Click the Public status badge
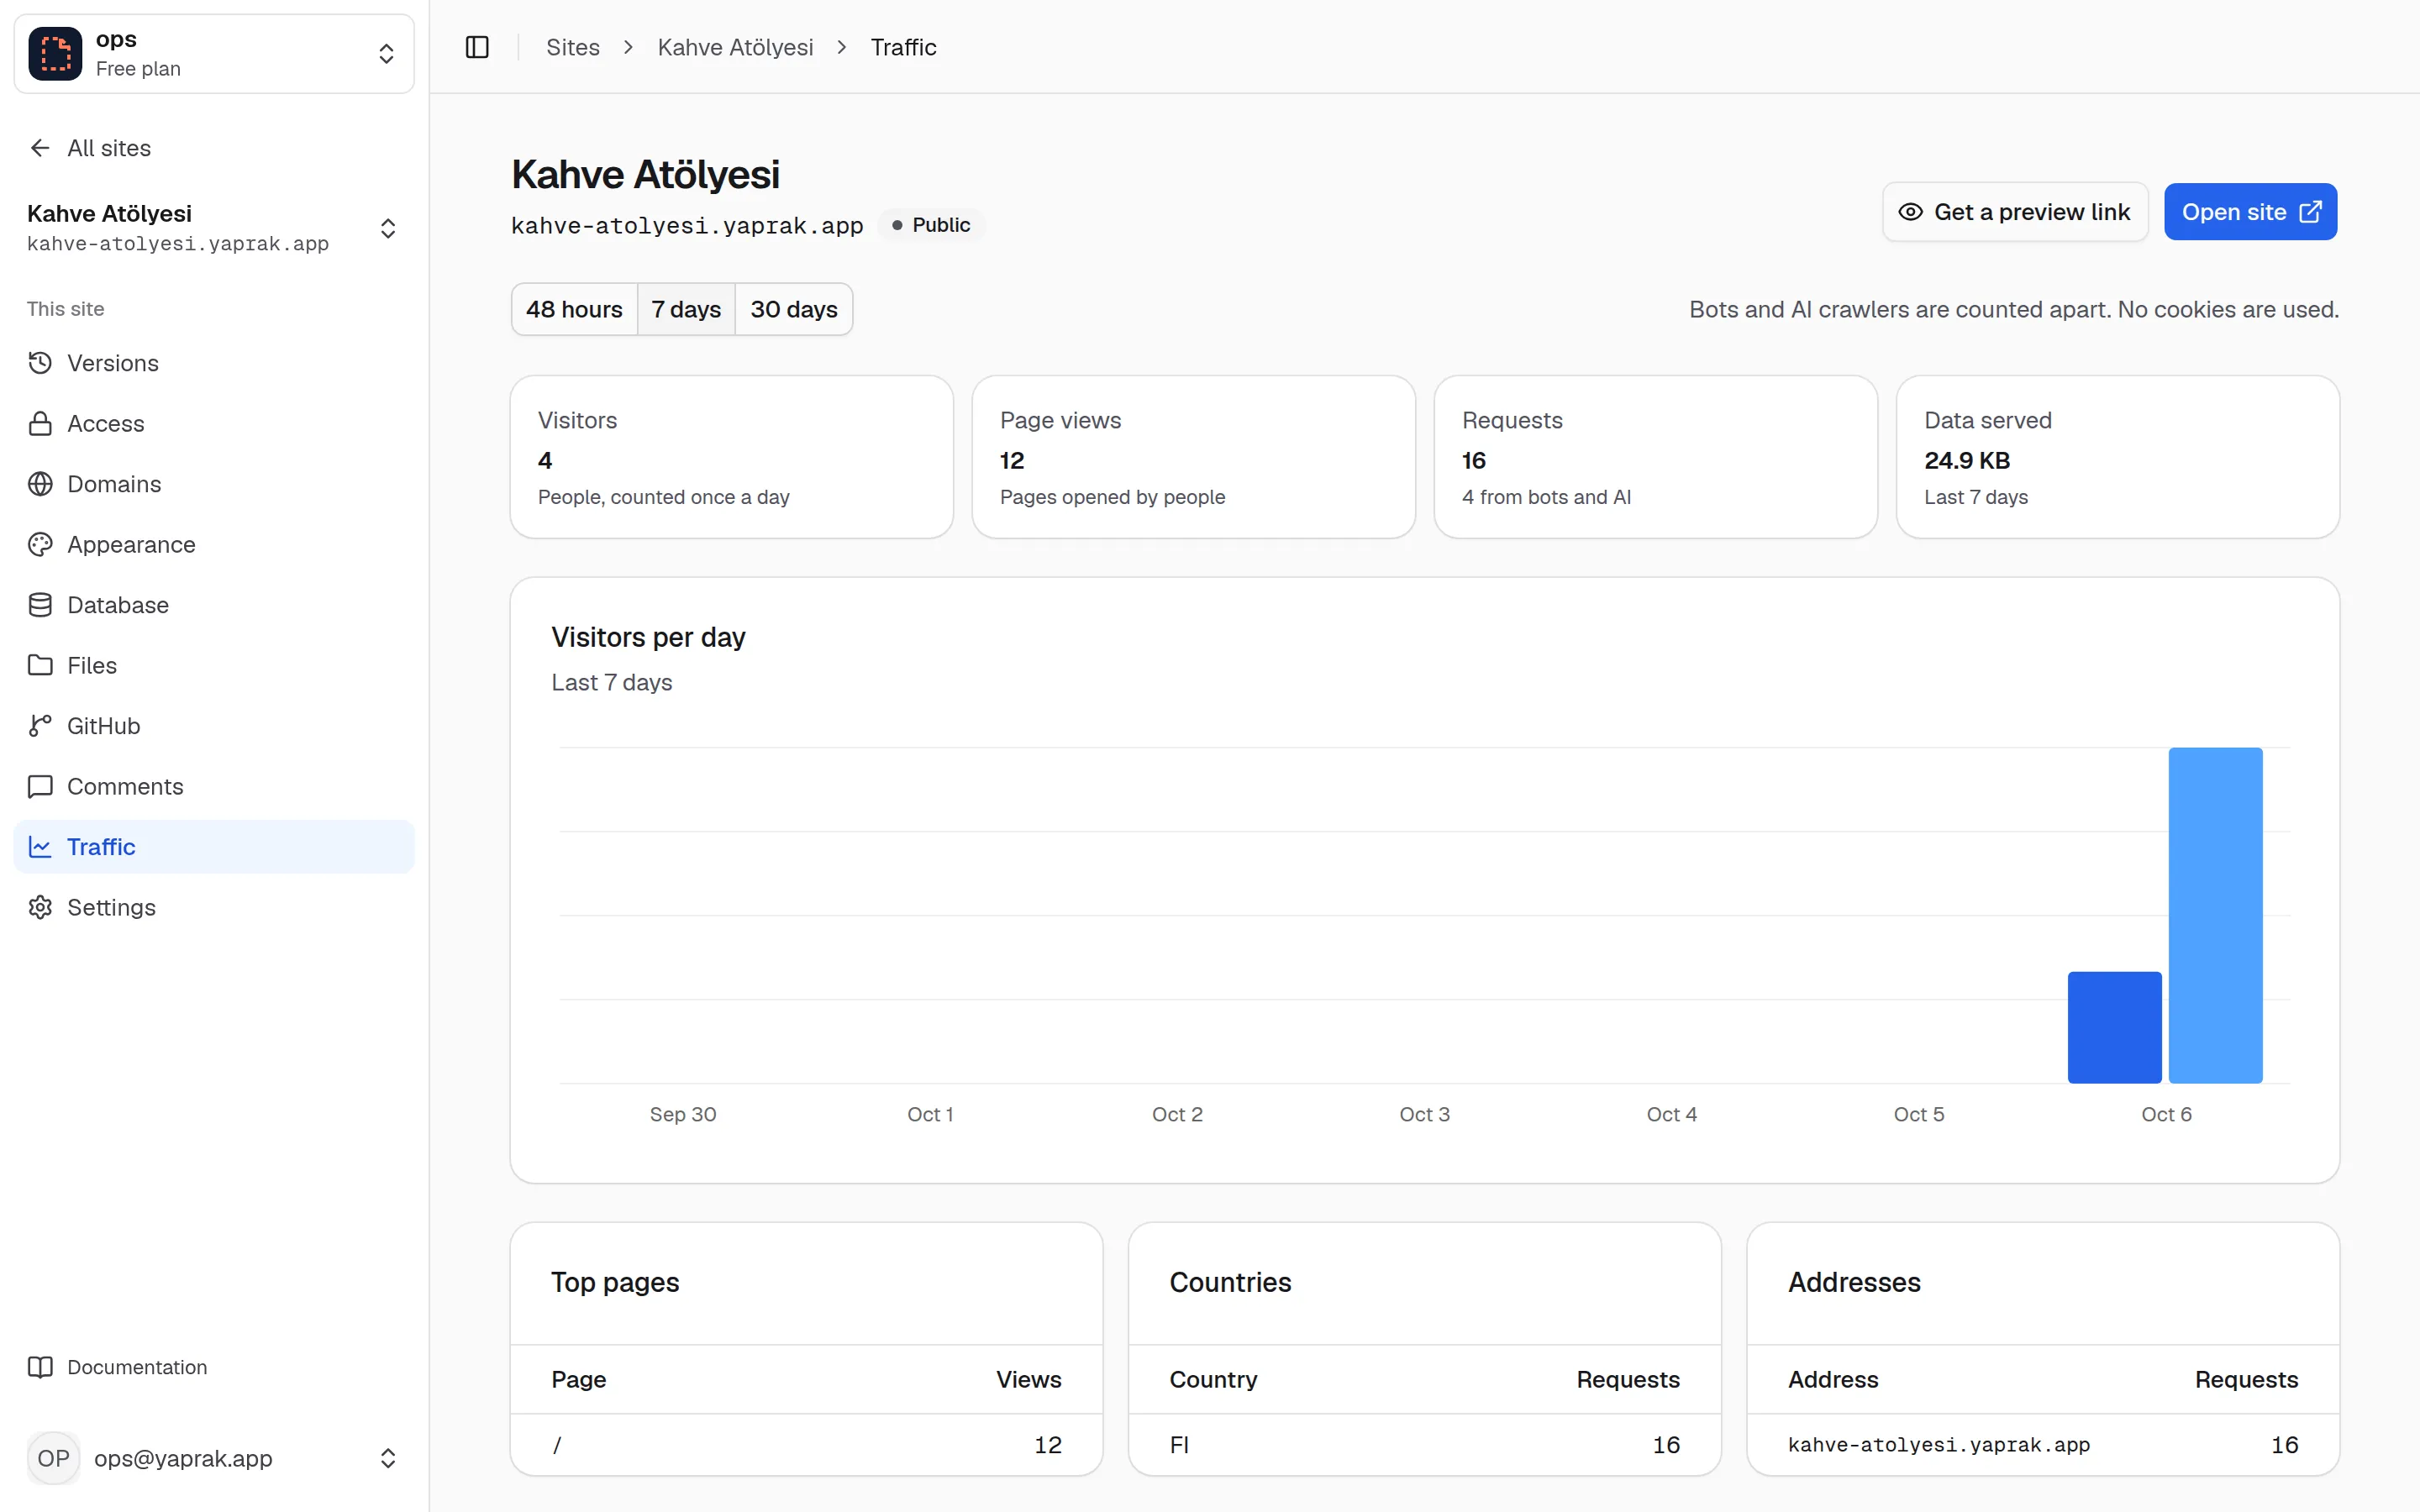The width and height of the screenshot is (2420, 1512). tap(931, 225)
